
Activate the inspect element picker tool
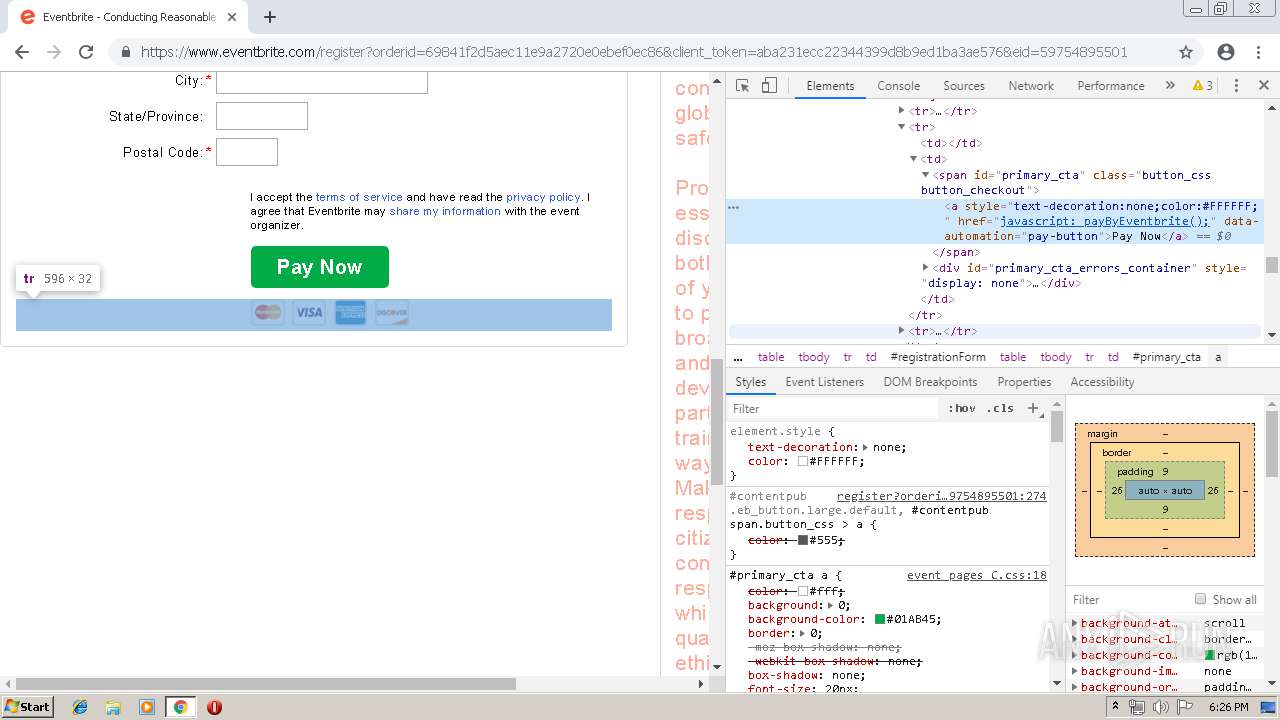click(742, 86)
